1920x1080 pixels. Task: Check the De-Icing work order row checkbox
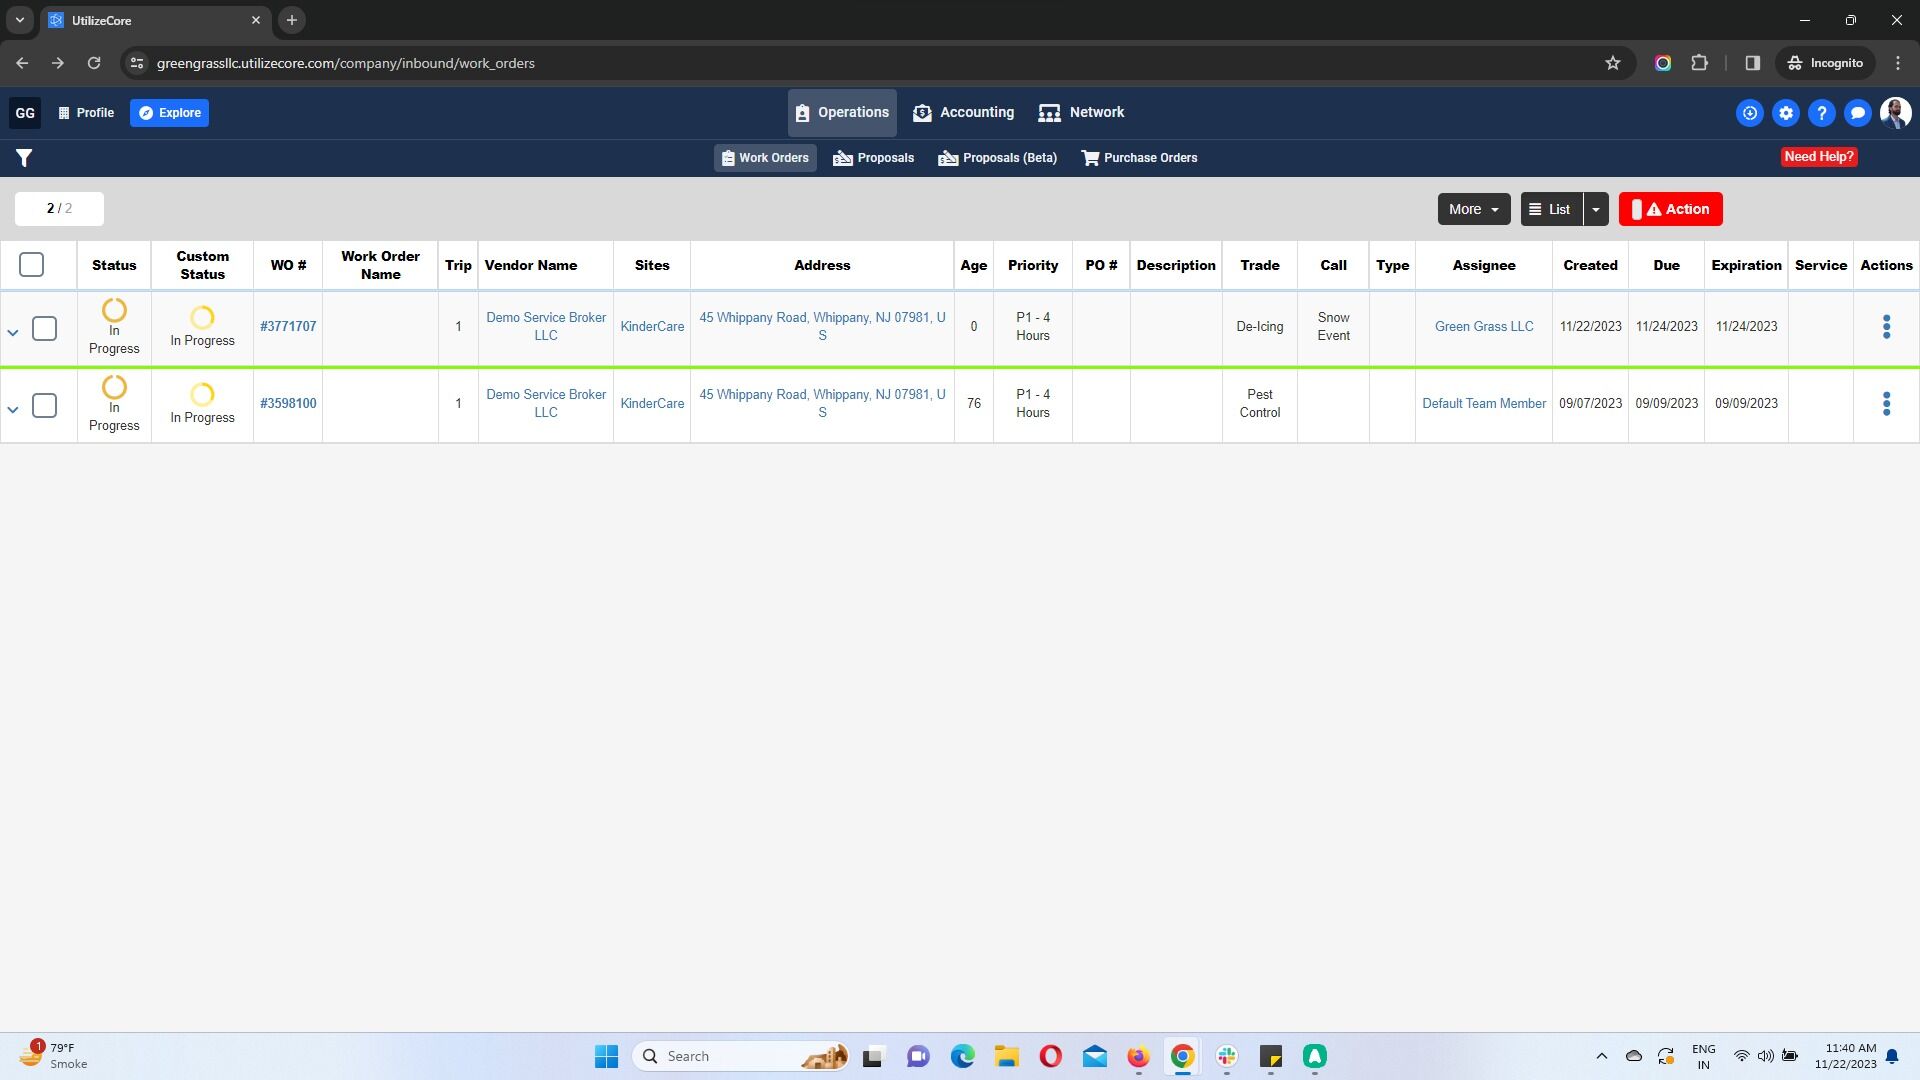(44, 329)
